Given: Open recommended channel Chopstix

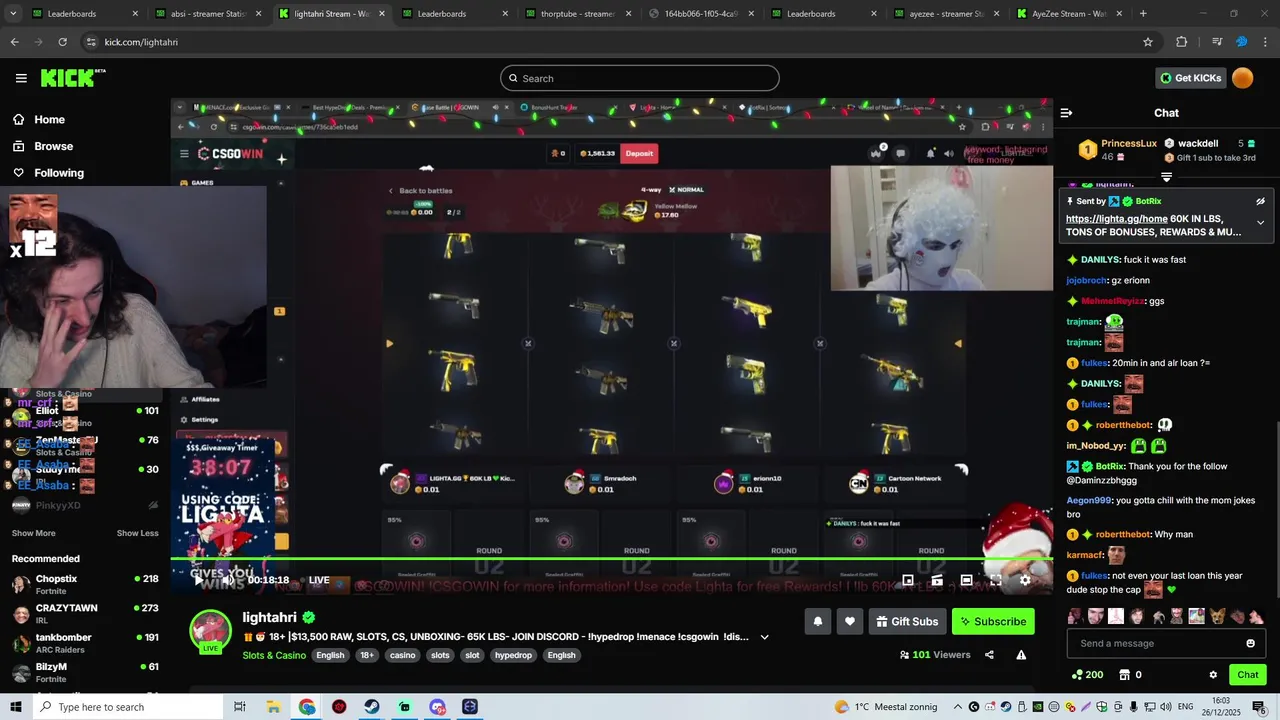Looking at the screenshot, I should (85, 585).
